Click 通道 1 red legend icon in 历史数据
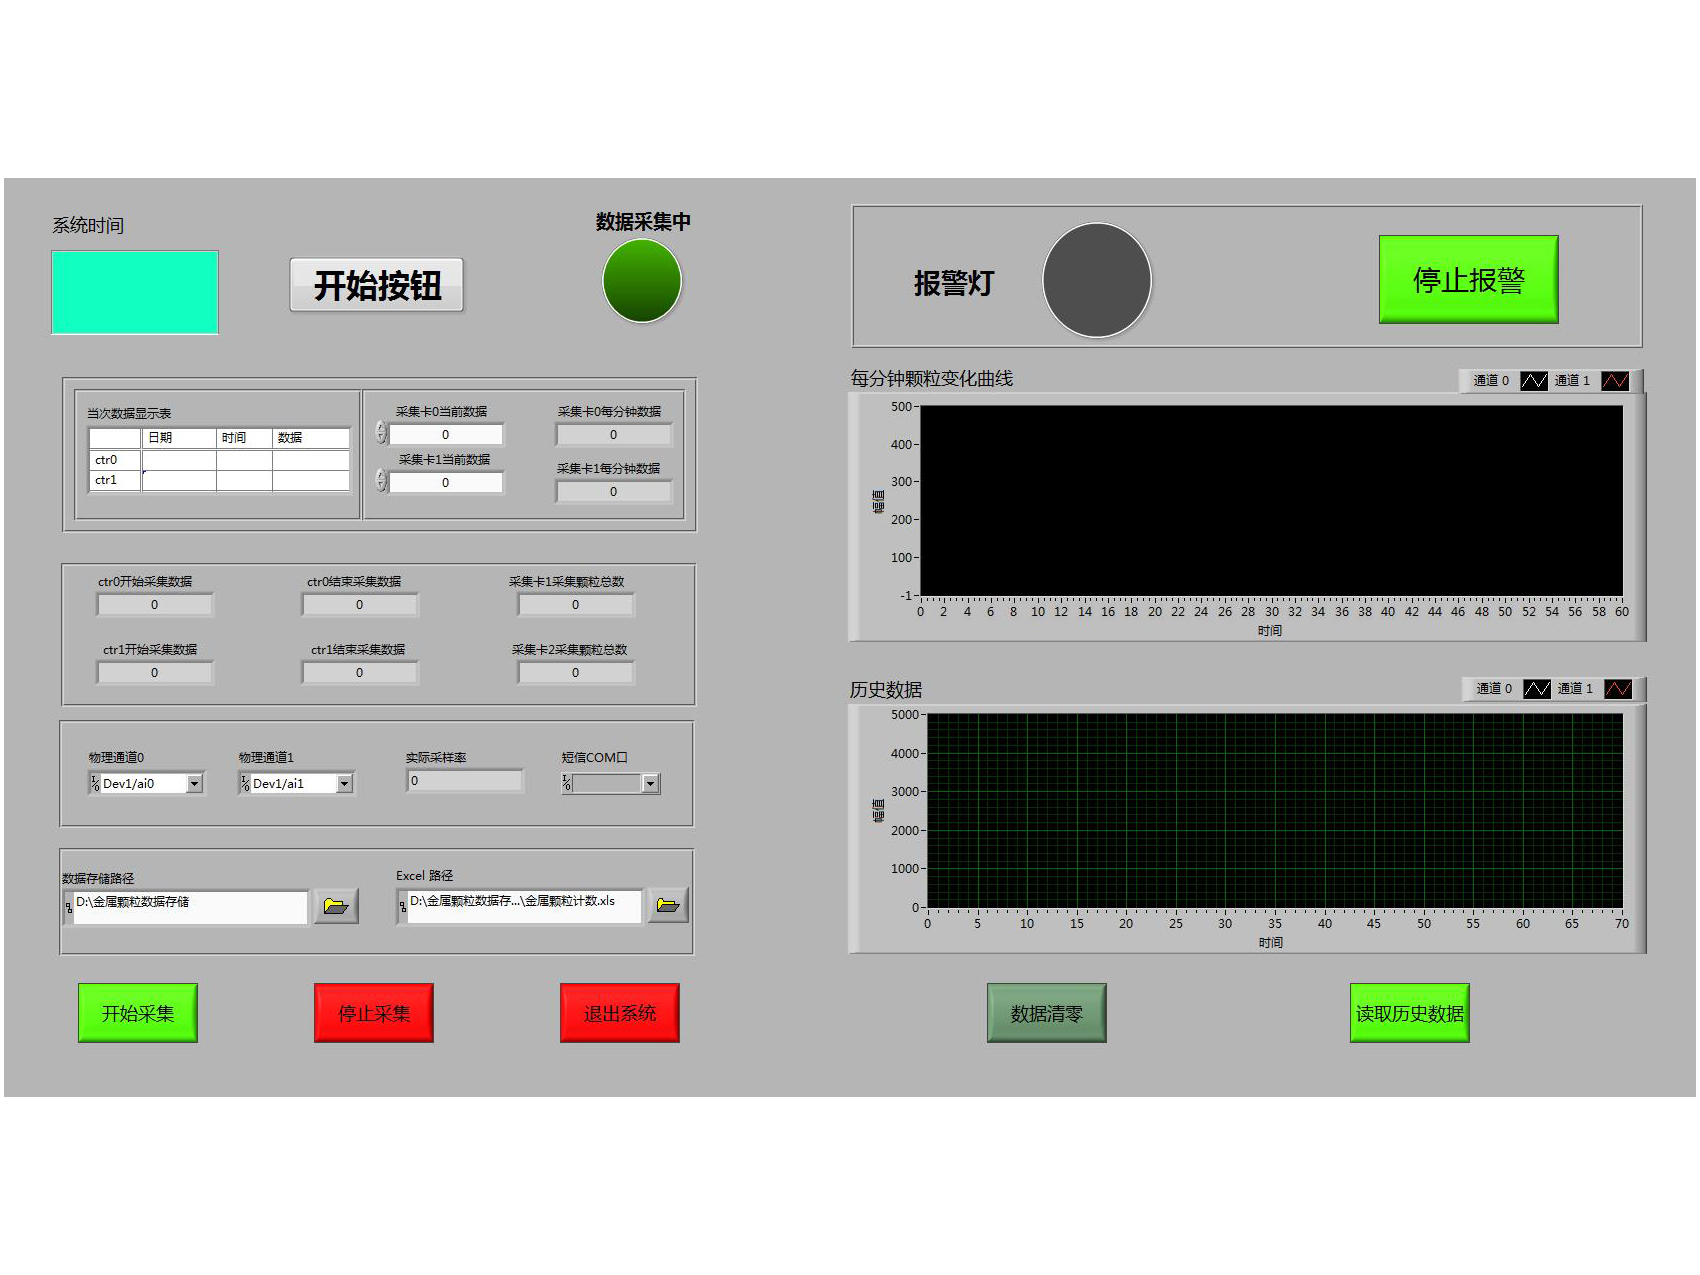Viewport: 1700px width, 1275px height. (1617, 689)
